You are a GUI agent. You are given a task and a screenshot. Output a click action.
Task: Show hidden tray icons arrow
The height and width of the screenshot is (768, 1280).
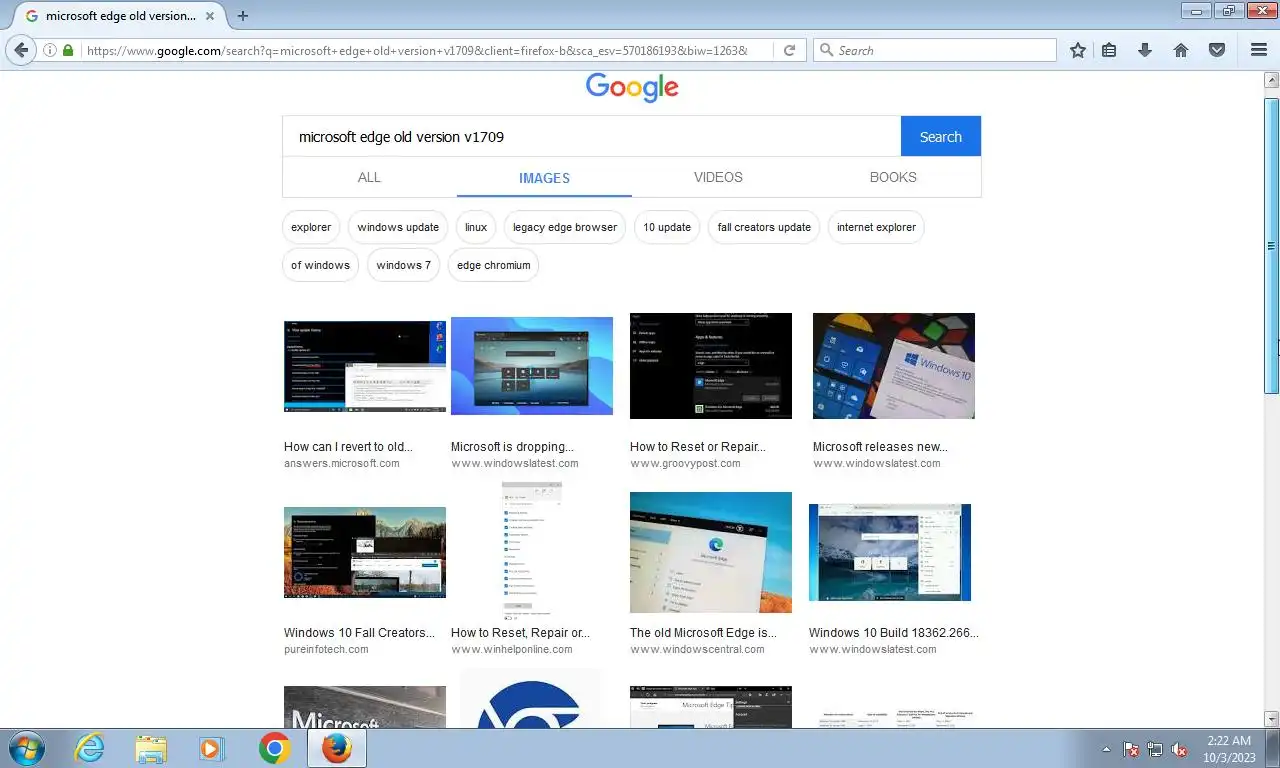(x=1106, y=749)
